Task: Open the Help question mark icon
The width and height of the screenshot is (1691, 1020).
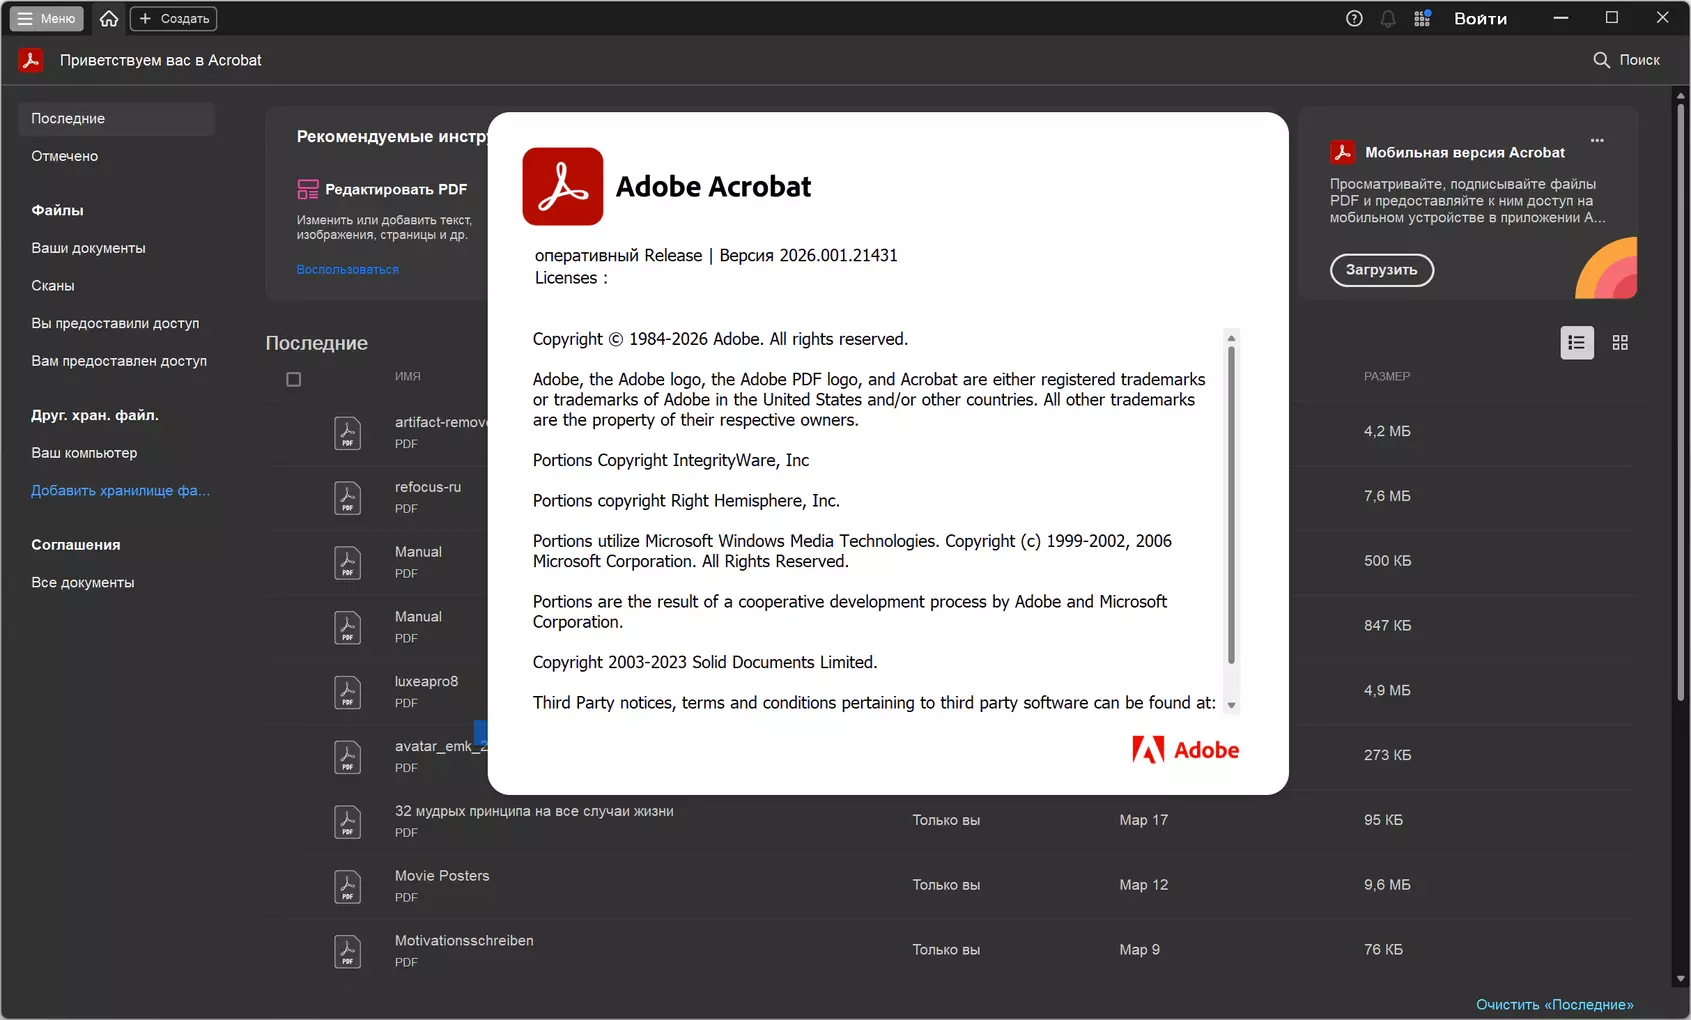Action: [x=1354, y=18]
